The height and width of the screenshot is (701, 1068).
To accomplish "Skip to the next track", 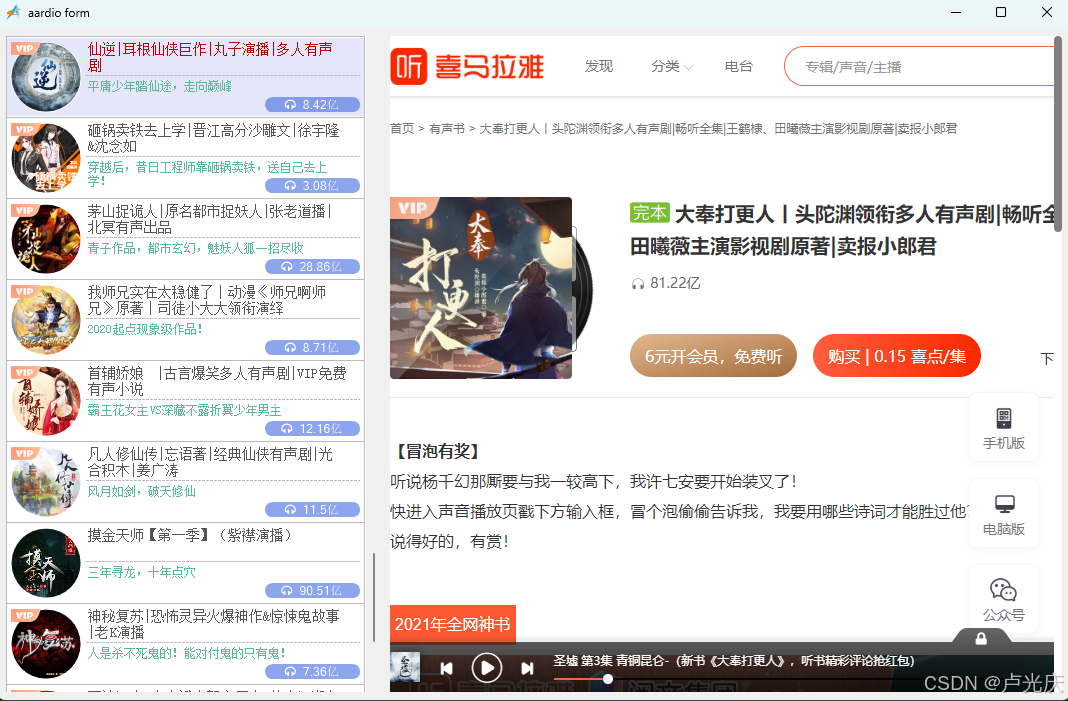I will (527, 668).
